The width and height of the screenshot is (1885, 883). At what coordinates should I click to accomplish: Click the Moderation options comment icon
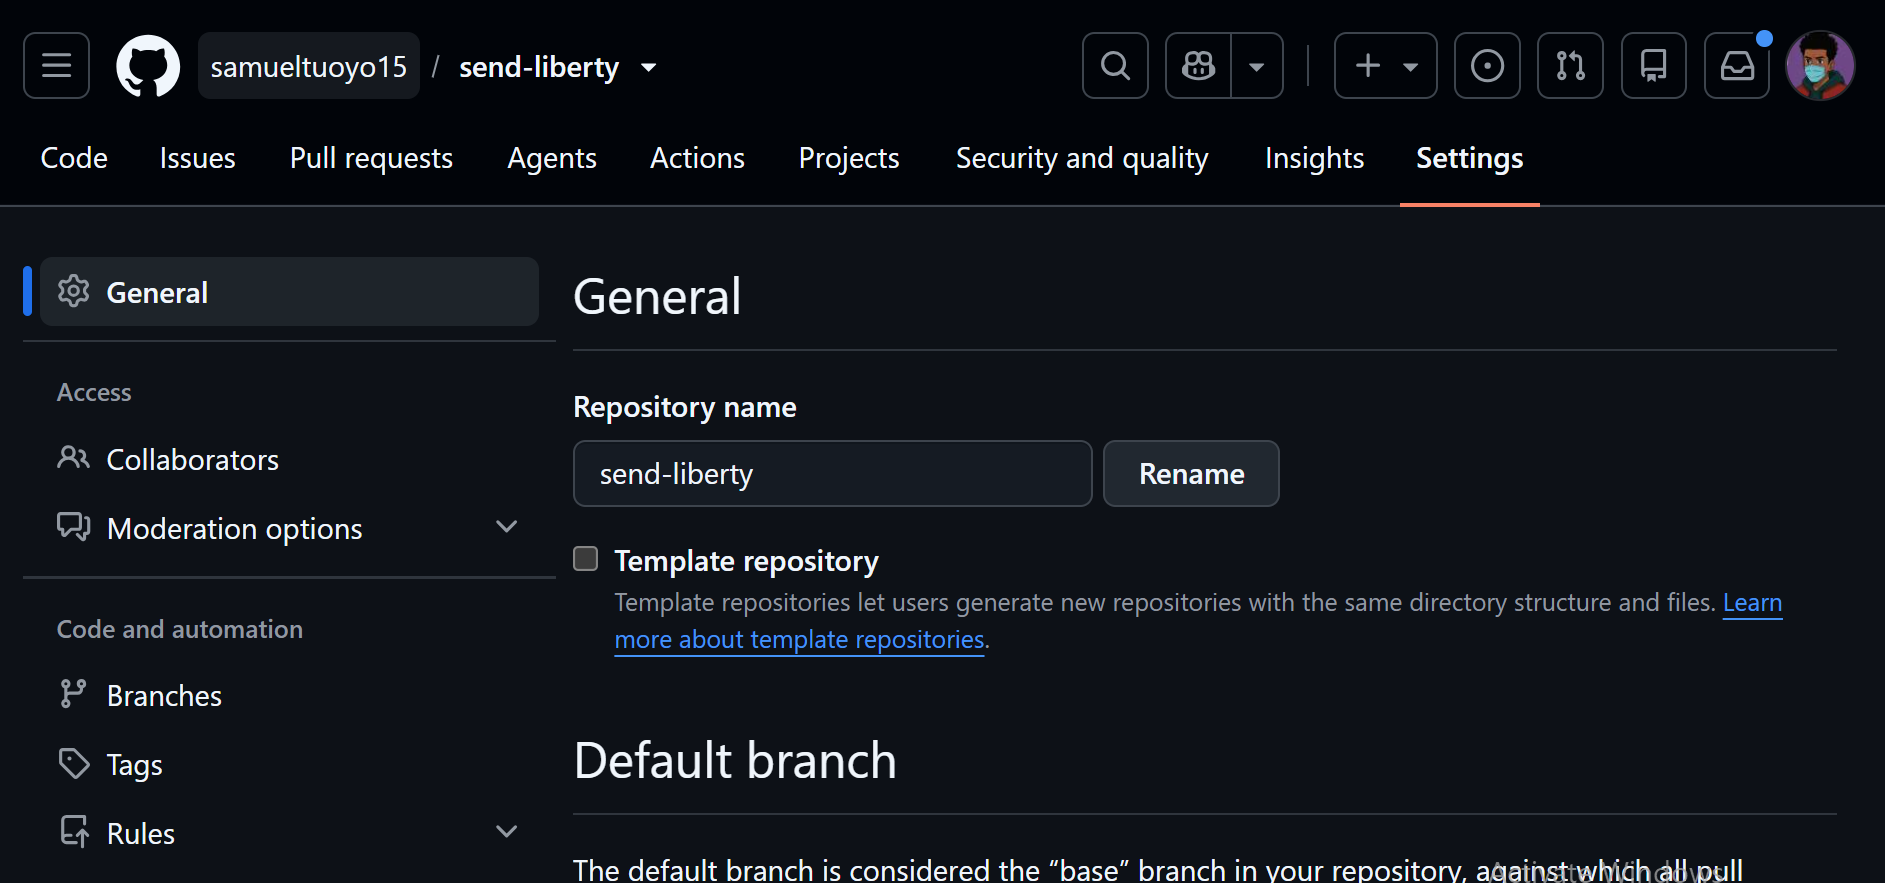click(x=74, y=527)
